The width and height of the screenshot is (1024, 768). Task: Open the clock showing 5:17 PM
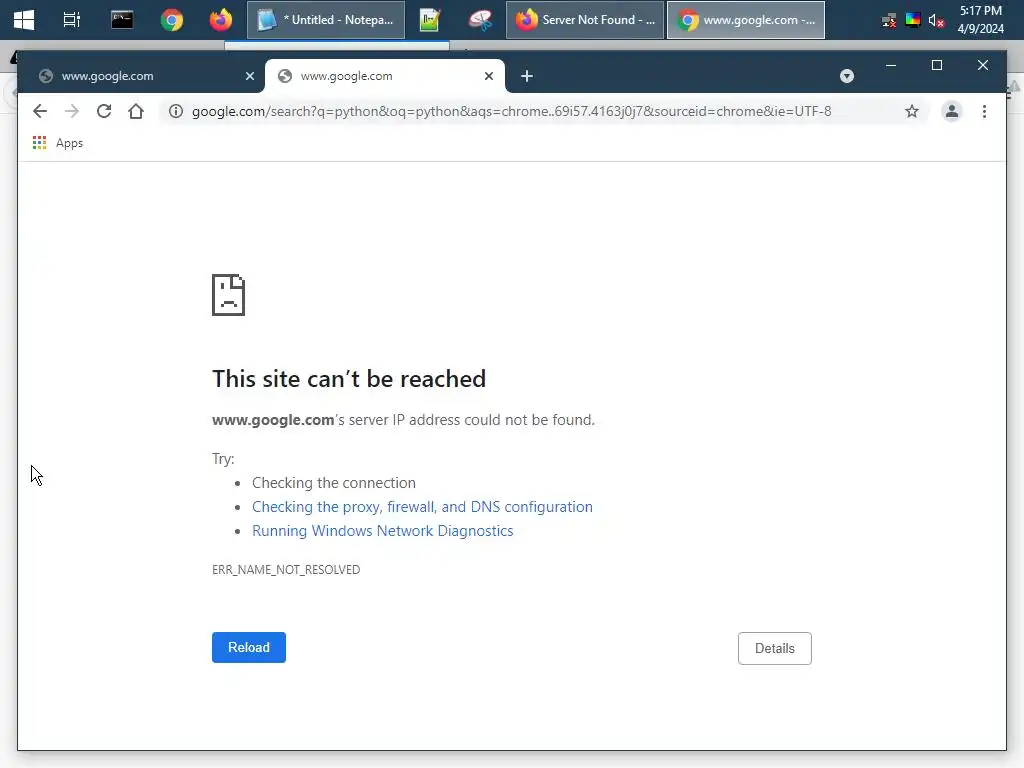click(980, 20)
